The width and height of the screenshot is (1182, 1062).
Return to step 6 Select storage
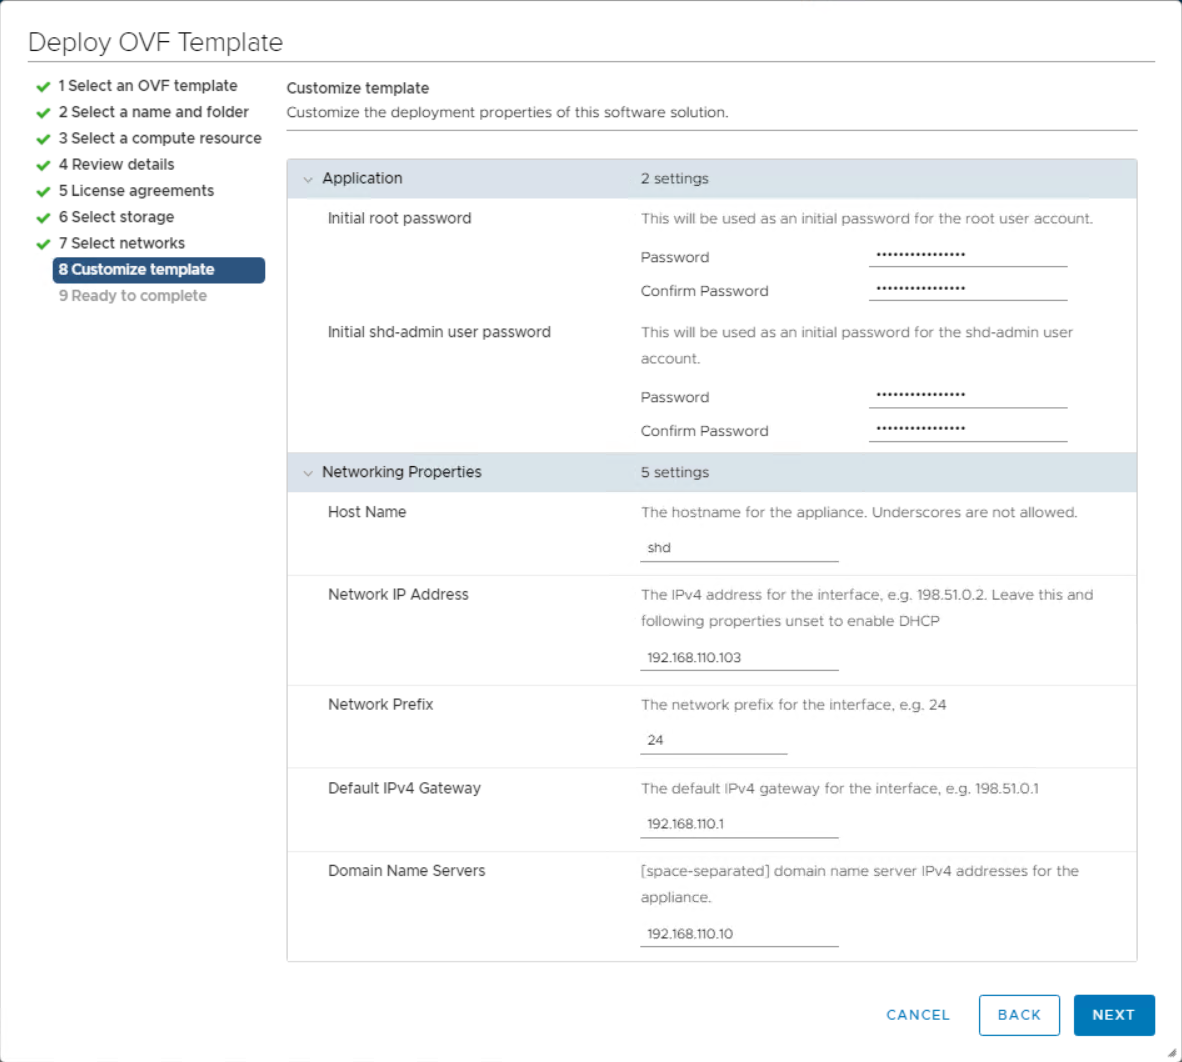pyautogui.click(x=116, y=217)
